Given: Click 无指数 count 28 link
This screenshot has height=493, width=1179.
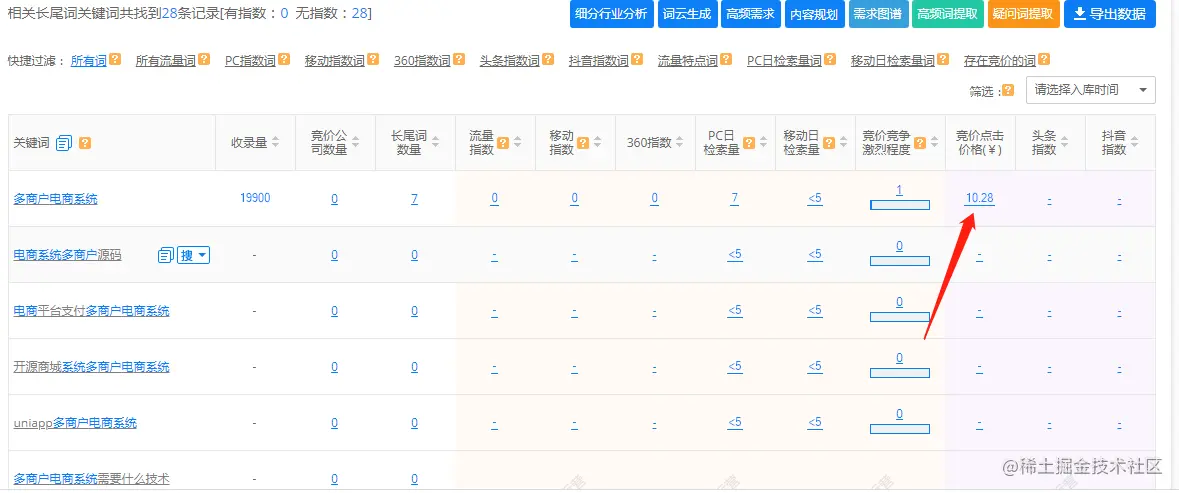Looking at the screenshot, I should tap(359, 14).
